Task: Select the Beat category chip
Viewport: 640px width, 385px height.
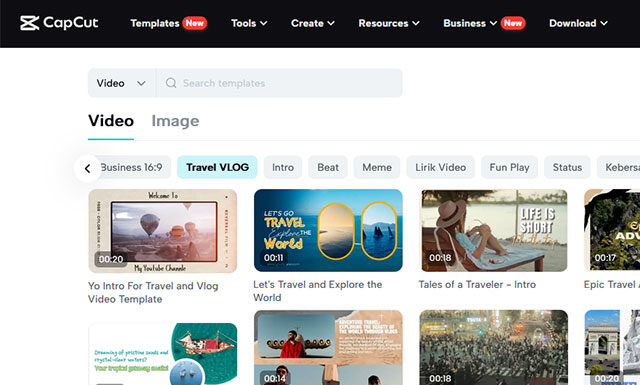Action: click(328, 167)
